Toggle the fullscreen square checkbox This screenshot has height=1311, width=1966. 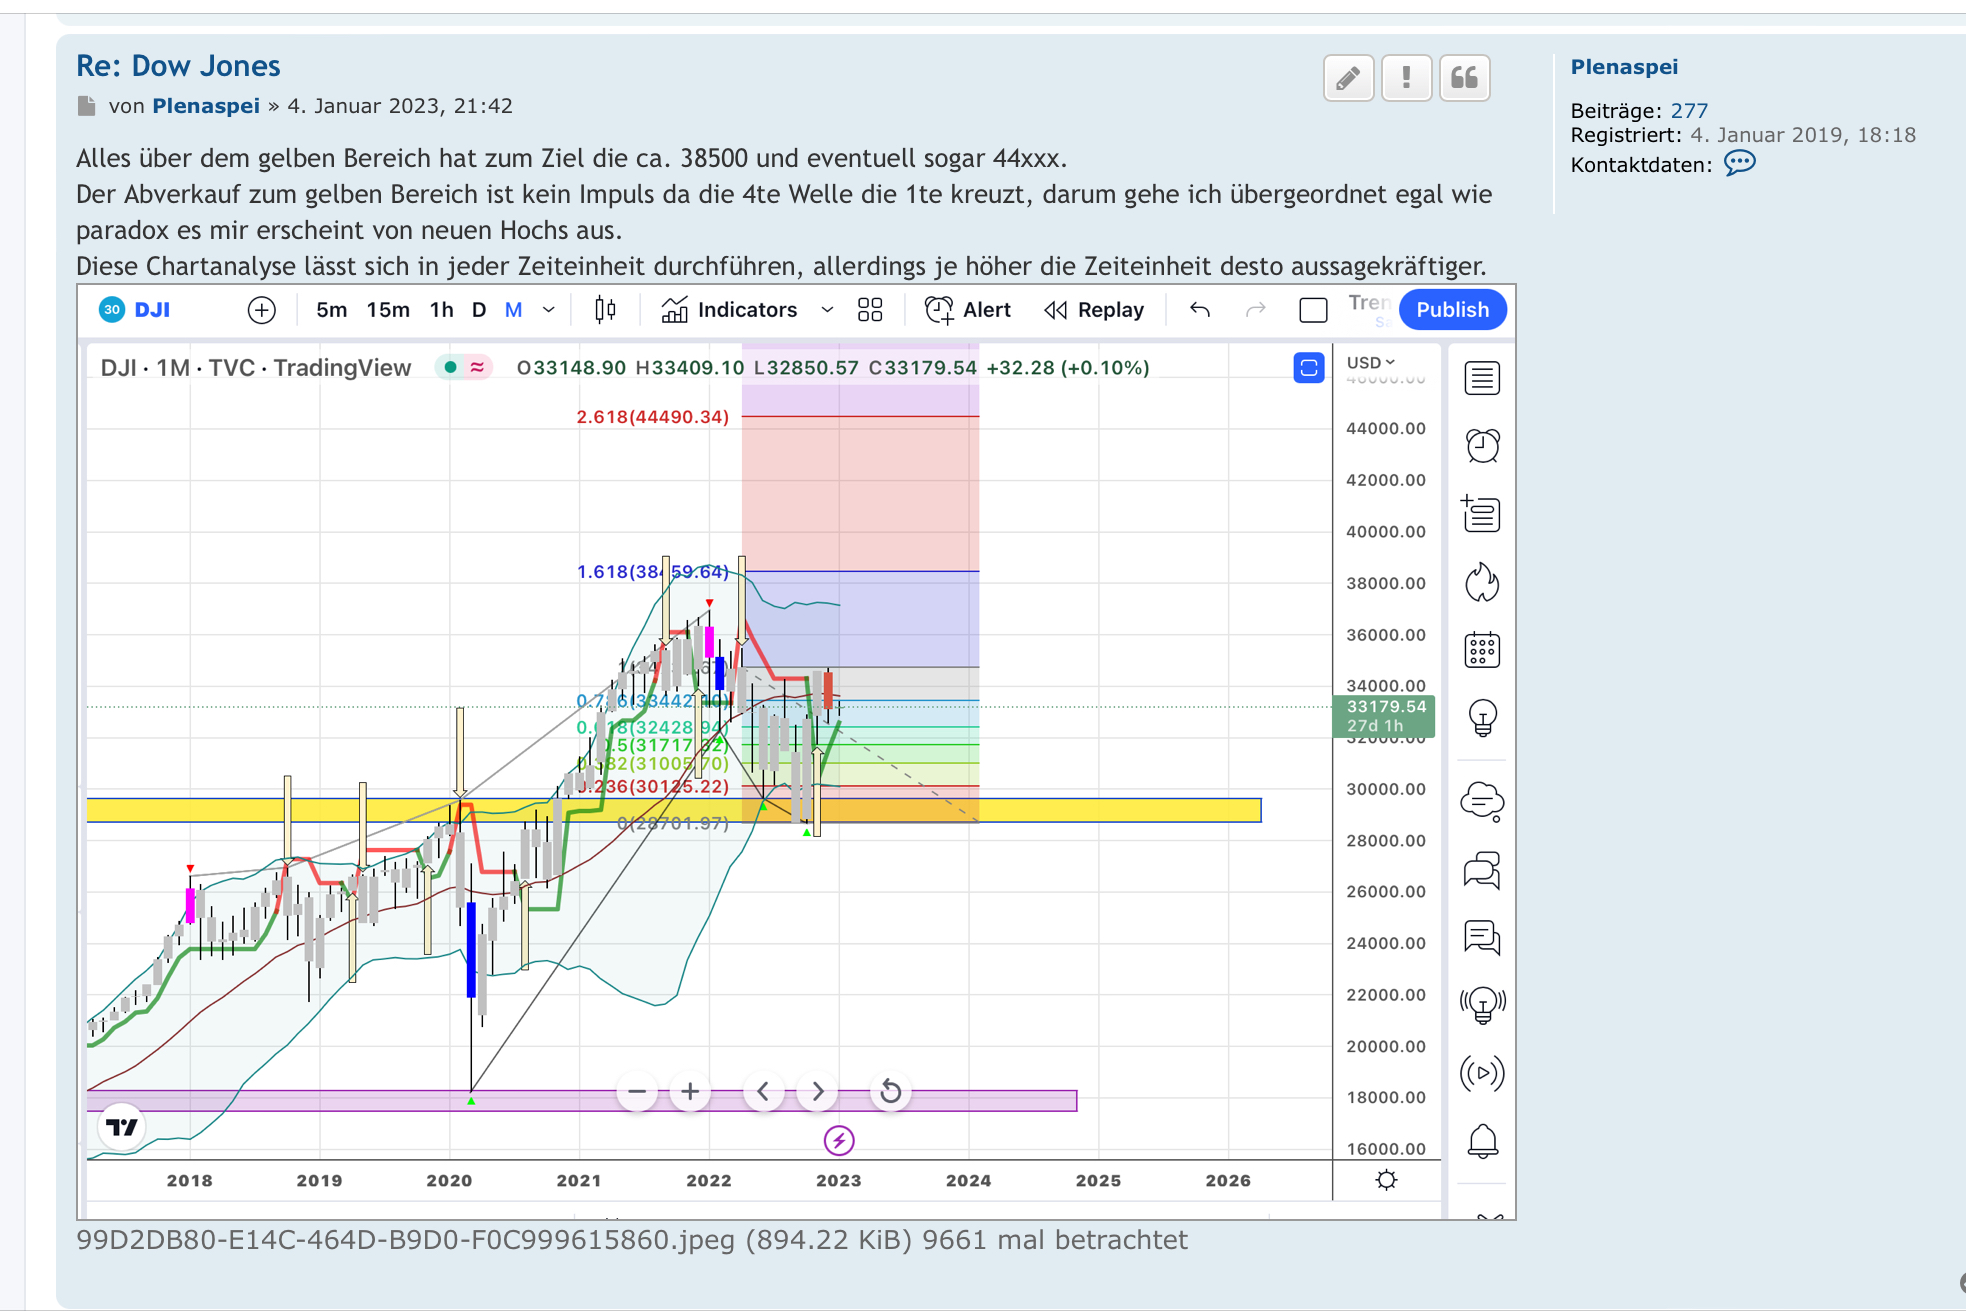1313,310
